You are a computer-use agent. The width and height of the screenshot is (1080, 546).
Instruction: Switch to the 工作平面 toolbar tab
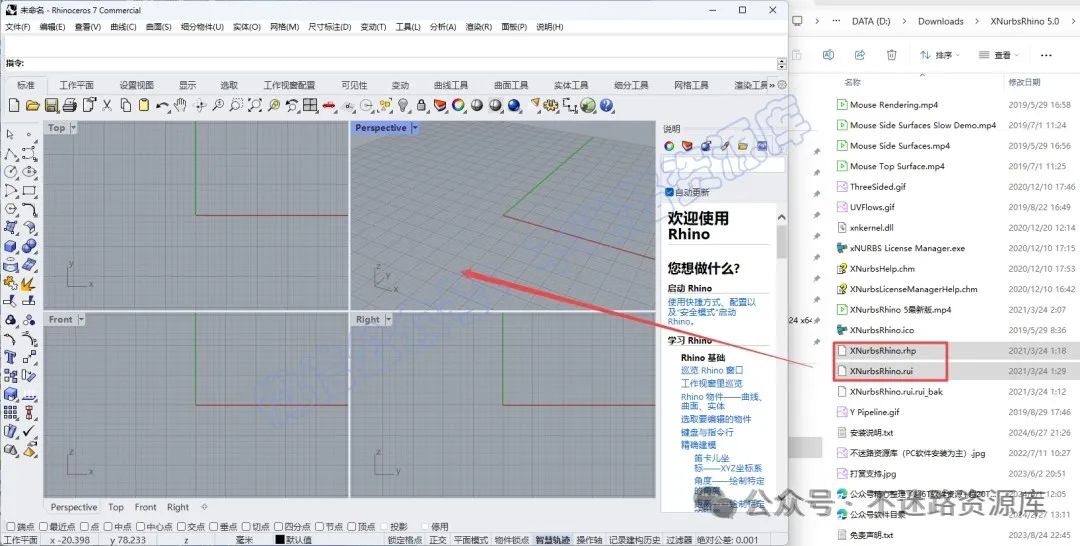pyautogui.click(x=76, y=85)
